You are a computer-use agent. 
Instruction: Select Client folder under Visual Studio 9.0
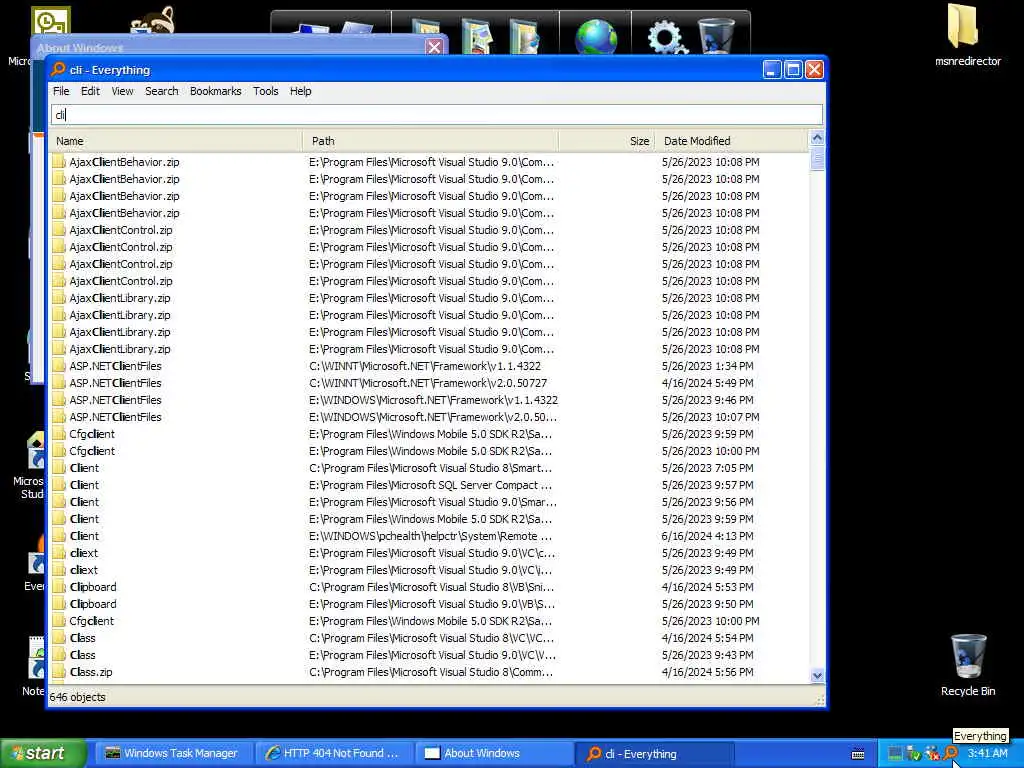point(429,502)
